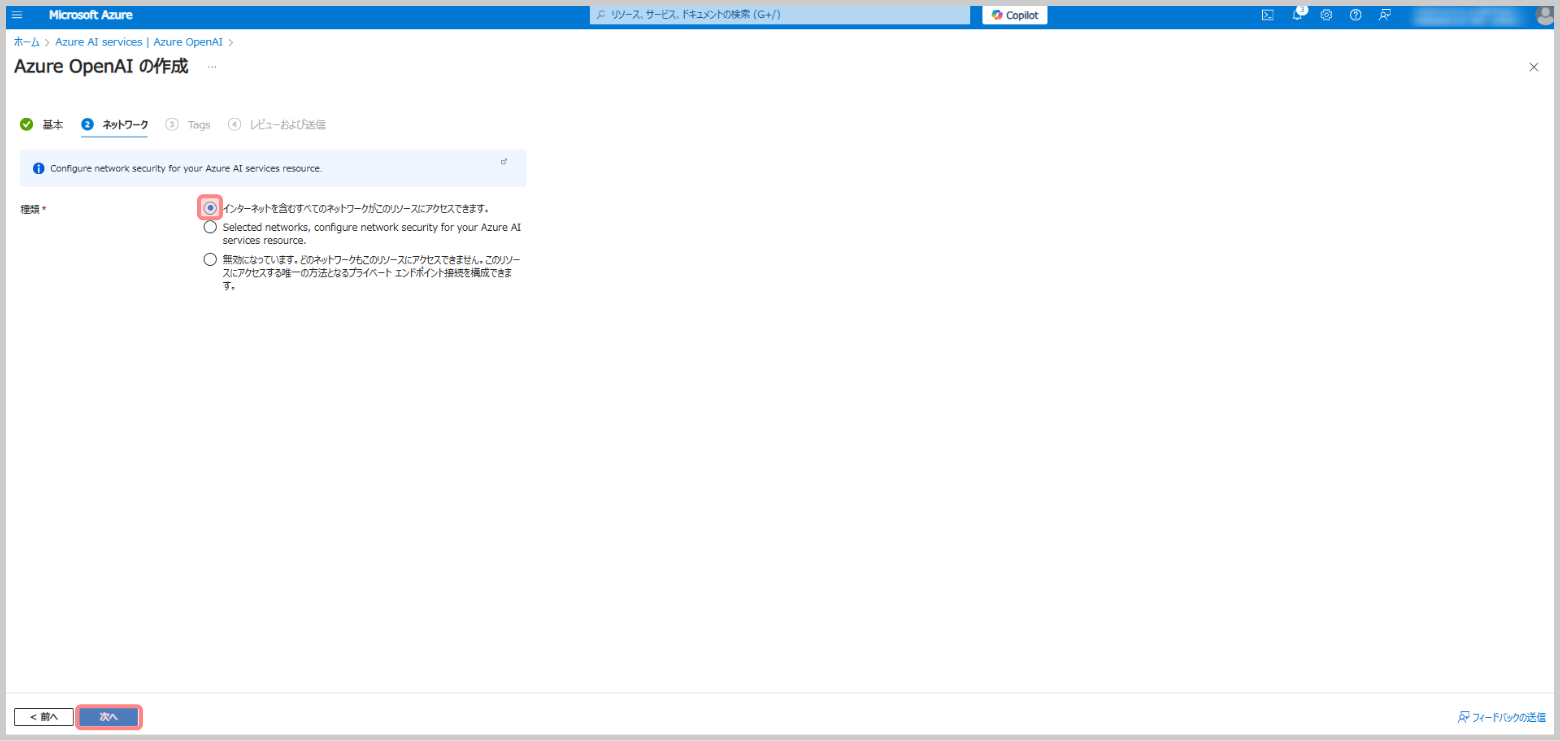Open the レビューおよび送信 tab
The width and height of the screenshot is (1560, 741).
277,125
